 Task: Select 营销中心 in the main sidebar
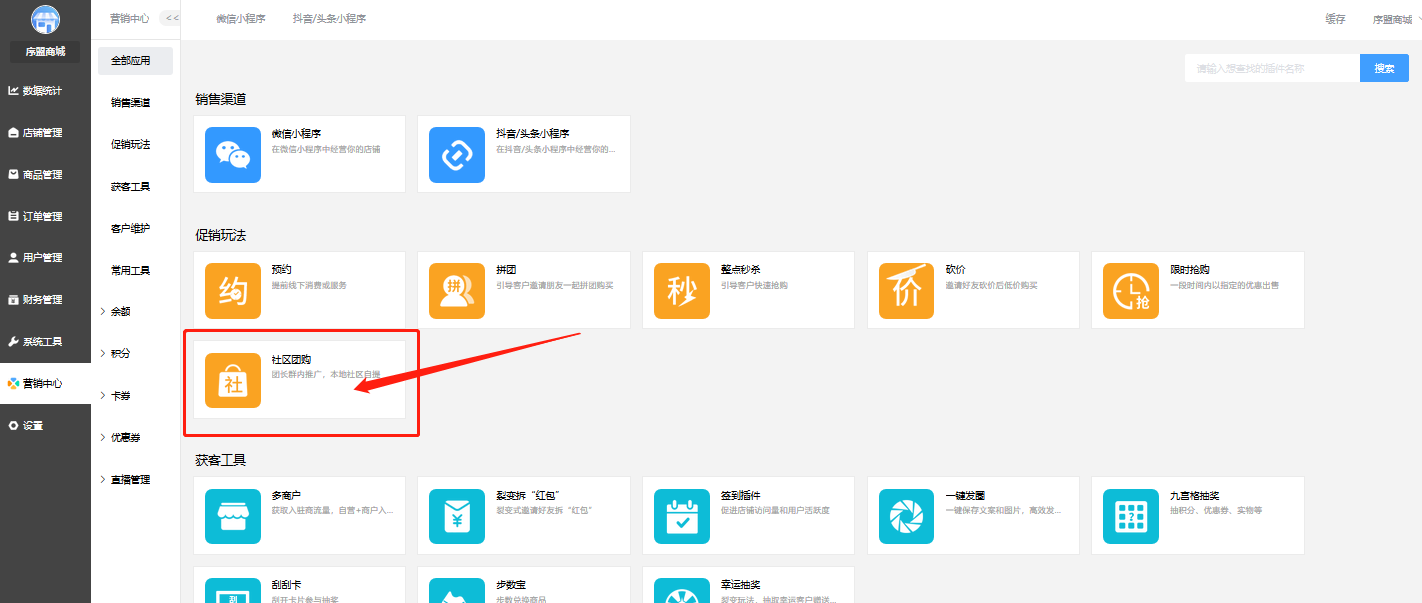point(45,384)
